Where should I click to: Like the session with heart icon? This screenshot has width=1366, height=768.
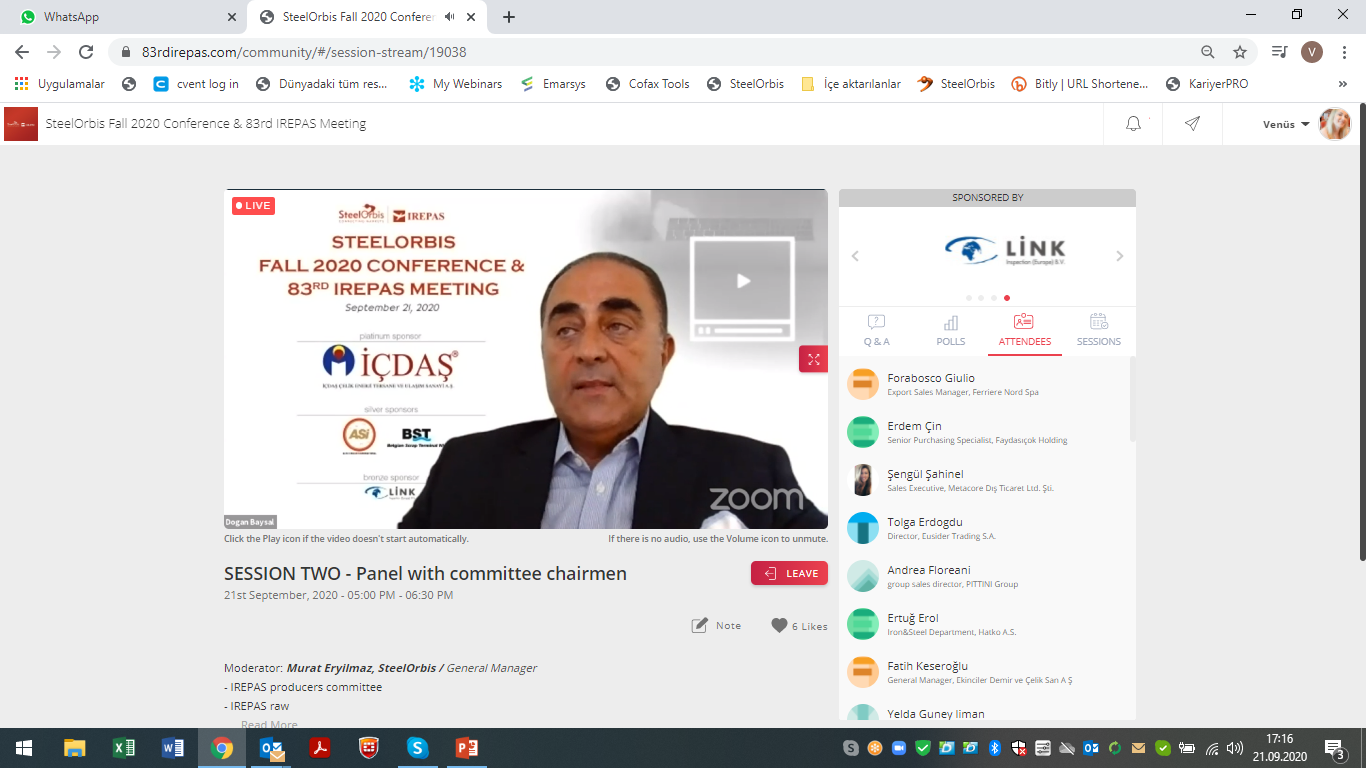tap(779, 626)
